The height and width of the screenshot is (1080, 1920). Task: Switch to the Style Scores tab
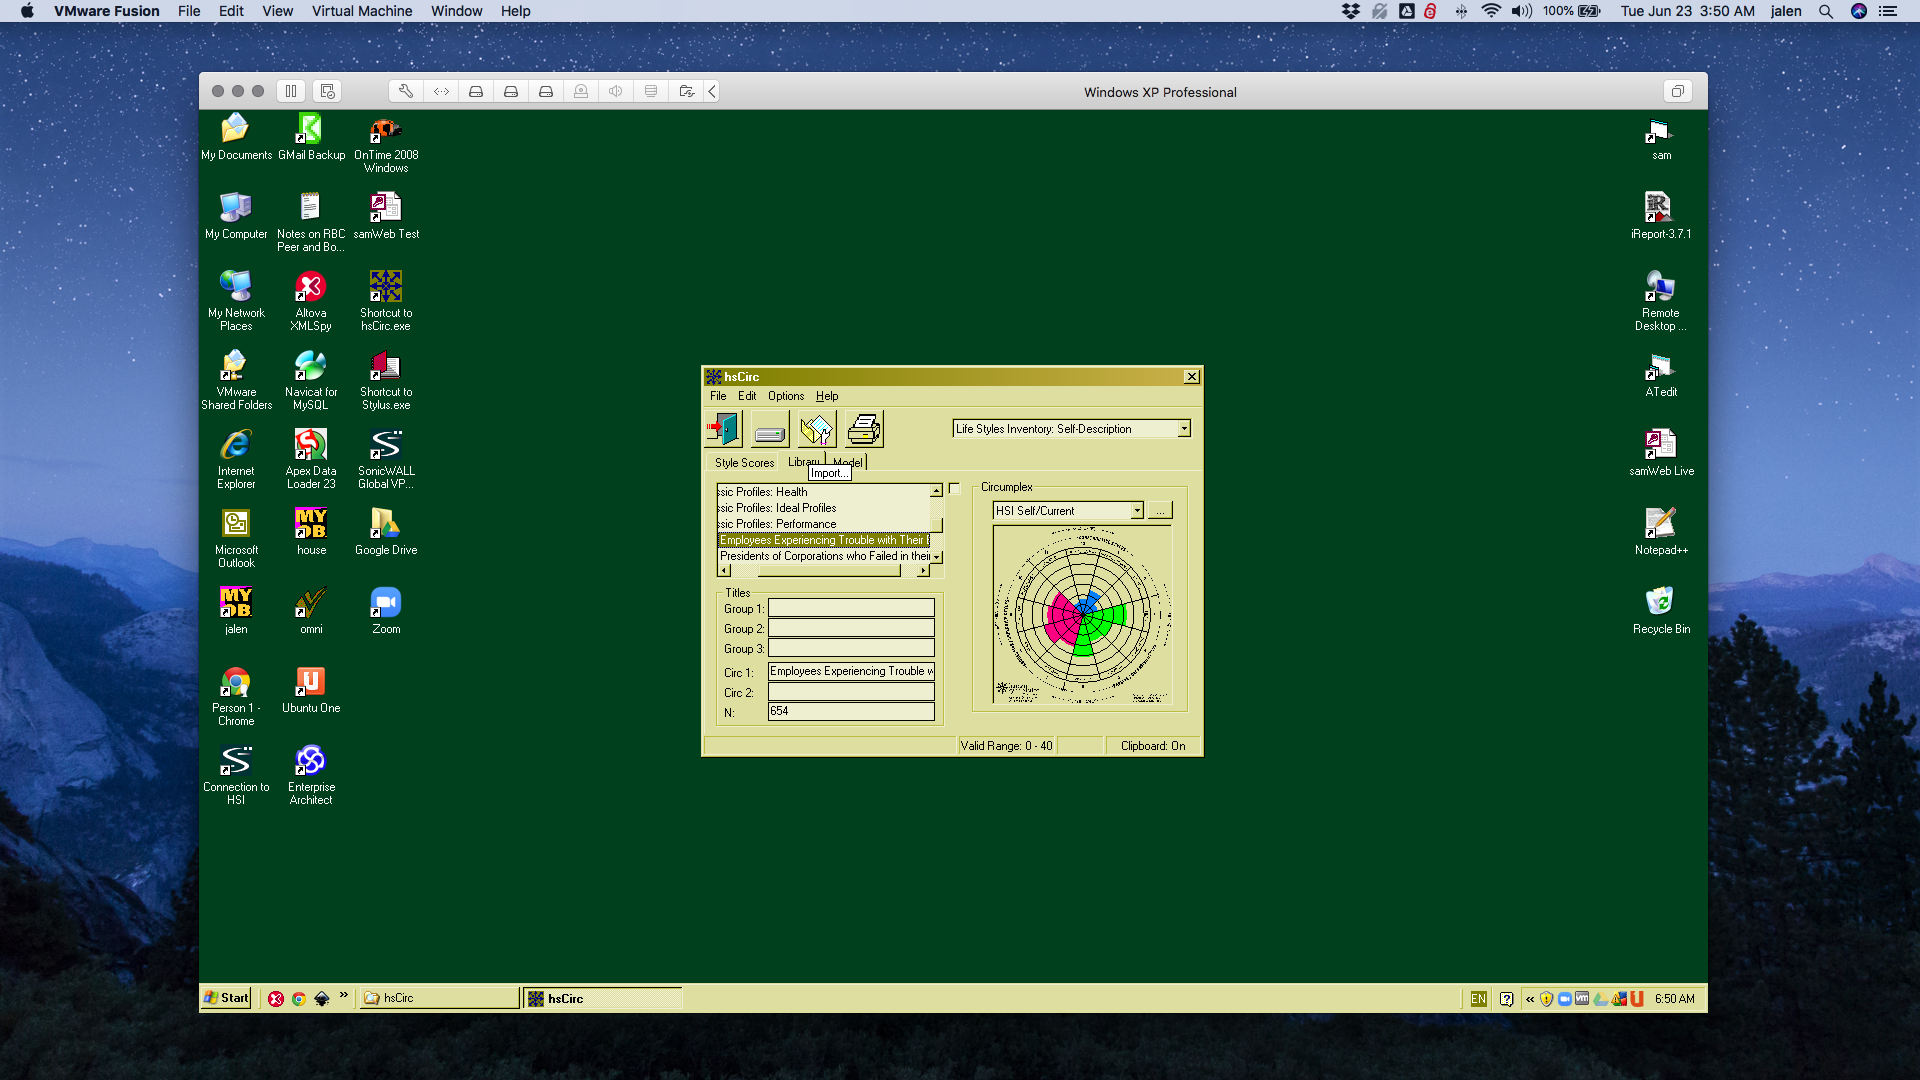(x=744, y=463)
